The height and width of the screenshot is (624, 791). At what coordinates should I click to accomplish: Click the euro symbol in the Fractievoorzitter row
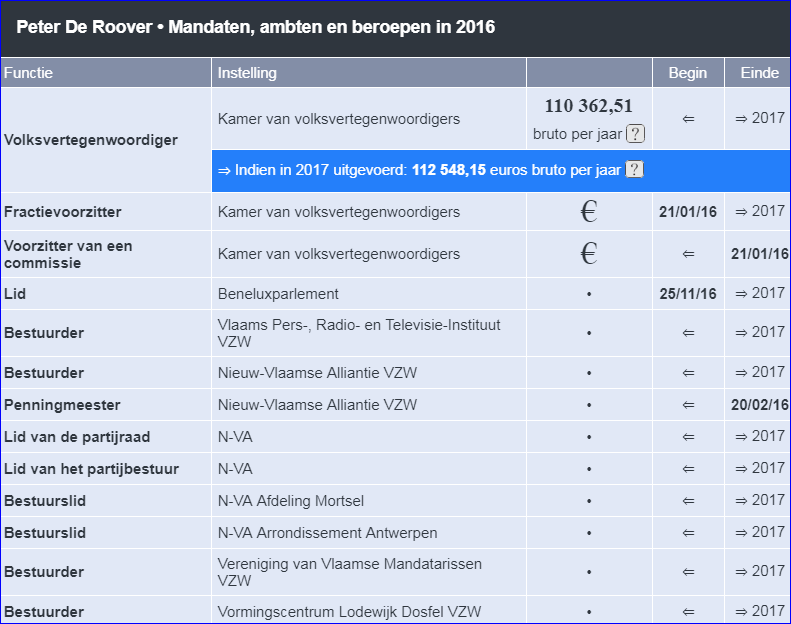tap(589, 212)
